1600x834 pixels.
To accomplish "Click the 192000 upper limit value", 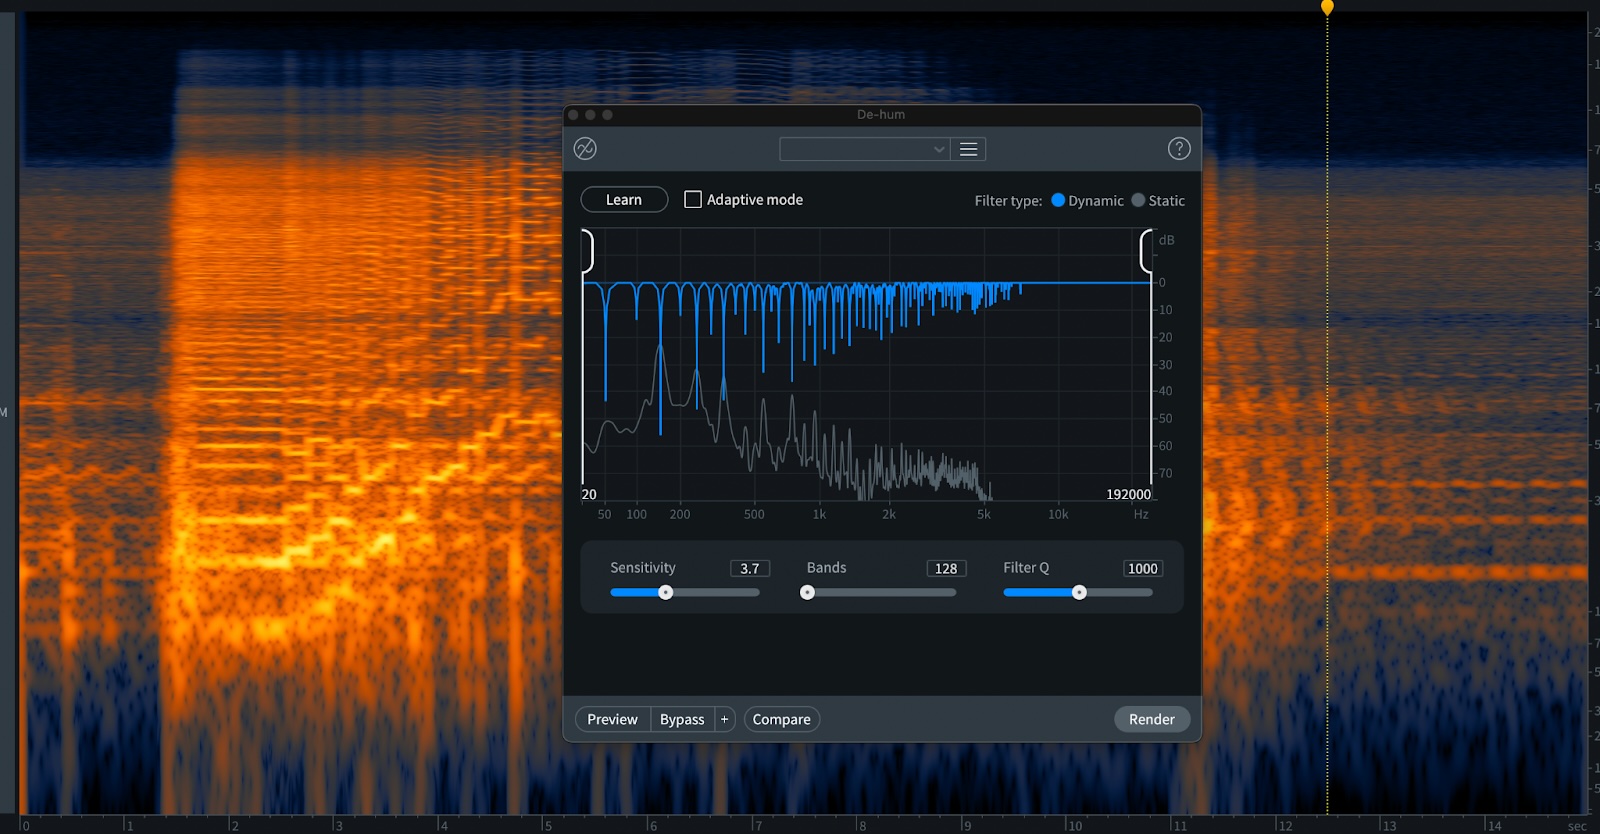I will (x=1128, y=494).
